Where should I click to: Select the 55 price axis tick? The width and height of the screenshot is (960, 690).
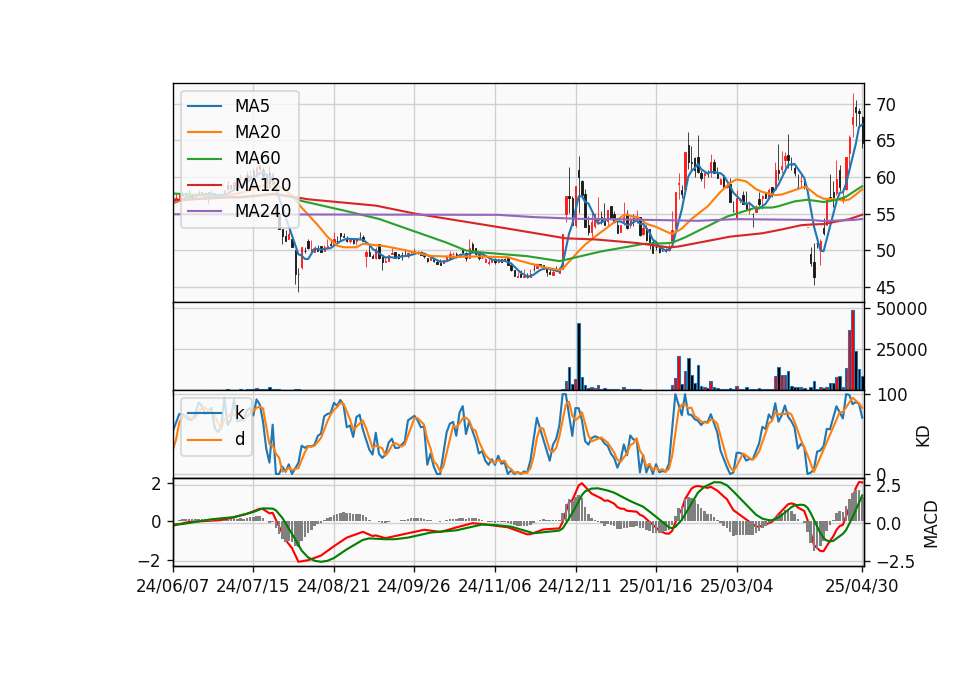[886, 215]
